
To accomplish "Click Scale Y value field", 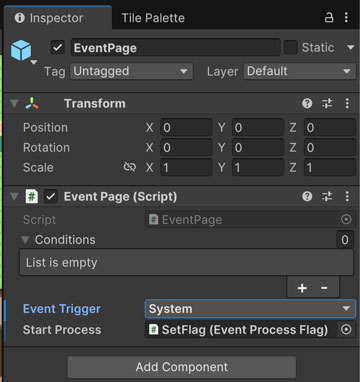I will pyautogui.click(x=258, y=168).
